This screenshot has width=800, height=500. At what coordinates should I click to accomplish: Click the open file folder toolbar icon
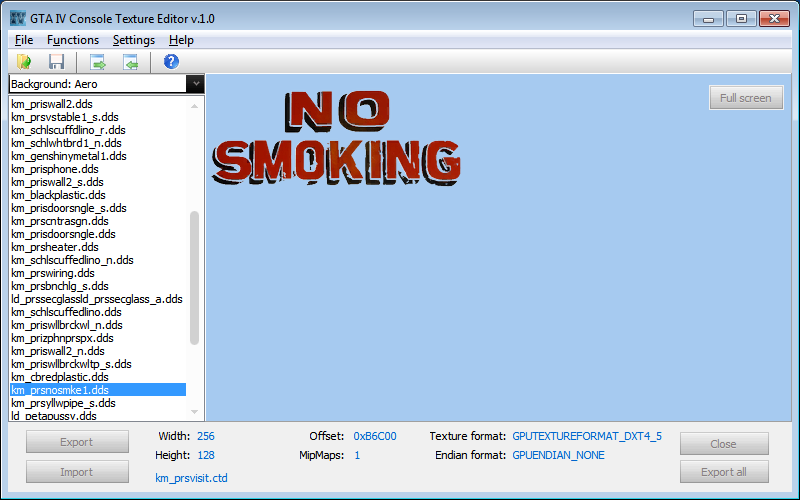pyautogui.click(x=24, y=62)
